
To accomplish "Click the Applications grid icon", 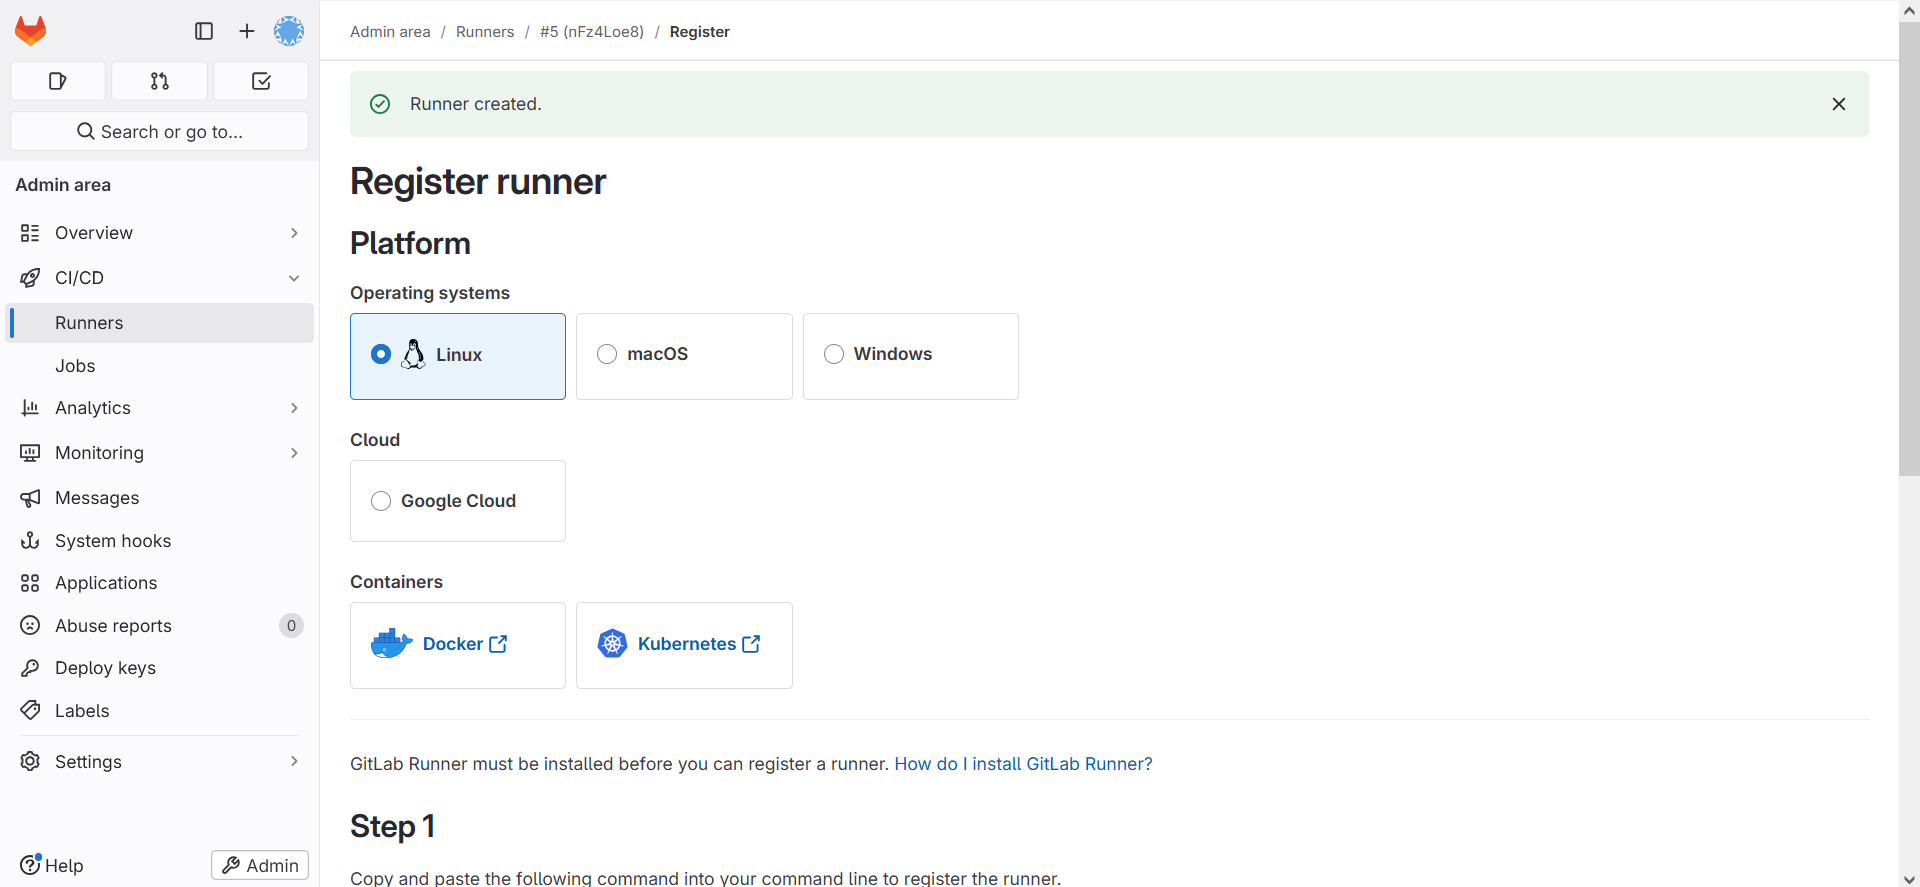I will 30,583.
